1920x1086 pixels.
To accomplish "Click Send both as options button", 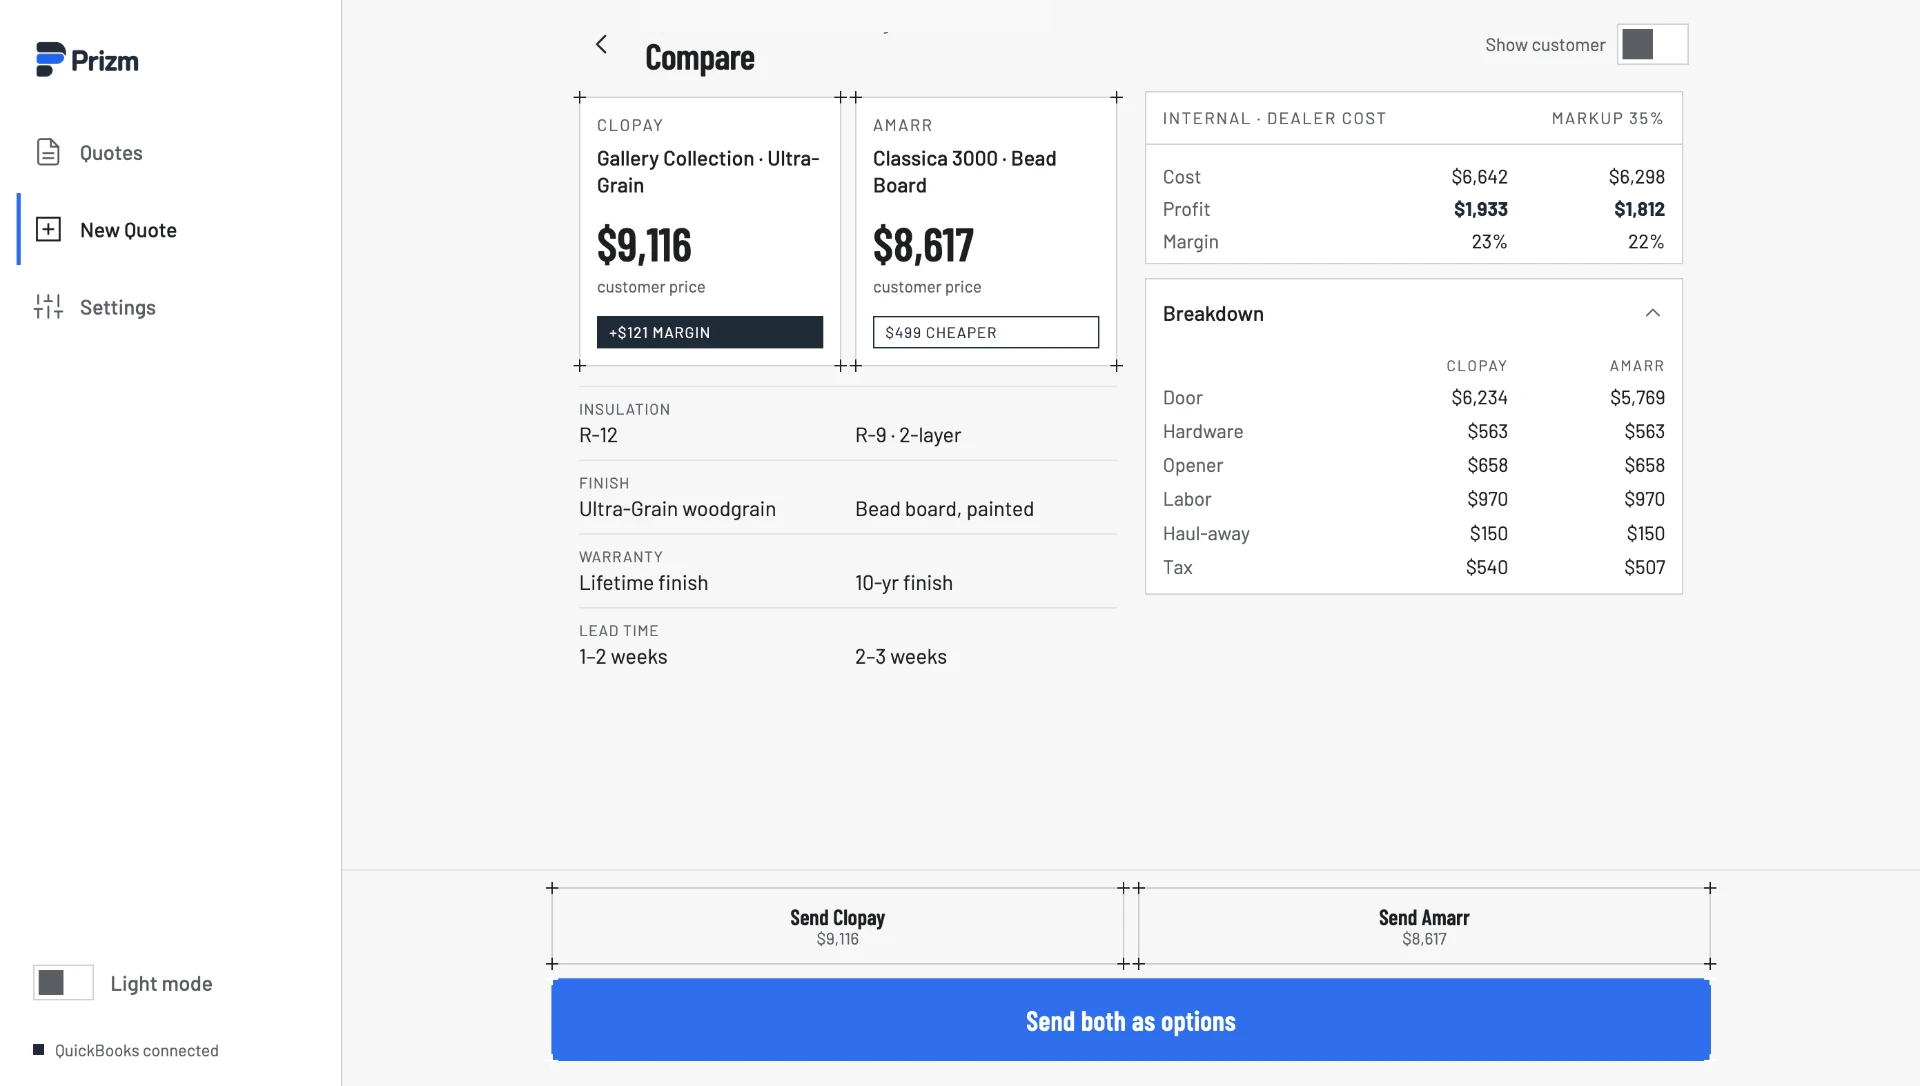I will (1131, 1021).
